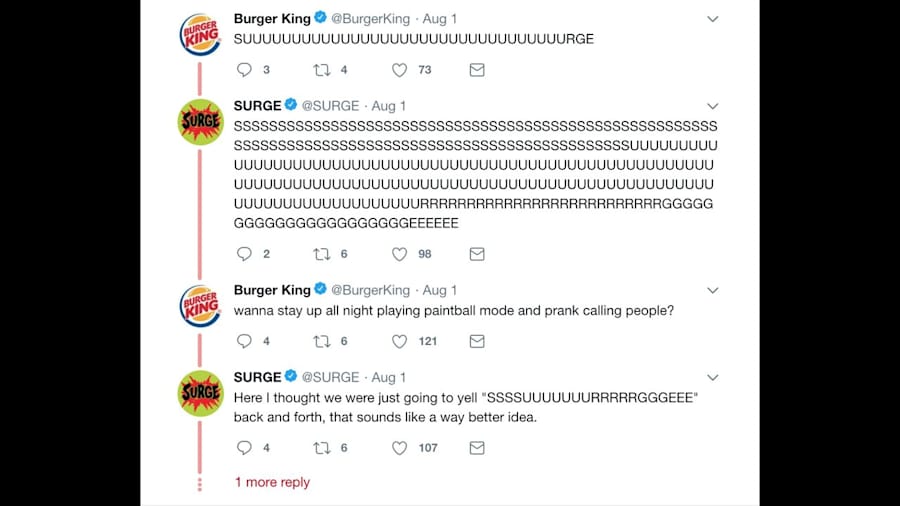
Task: Open Burger King's avatar on first tweet
Action: tap(200, 34)
